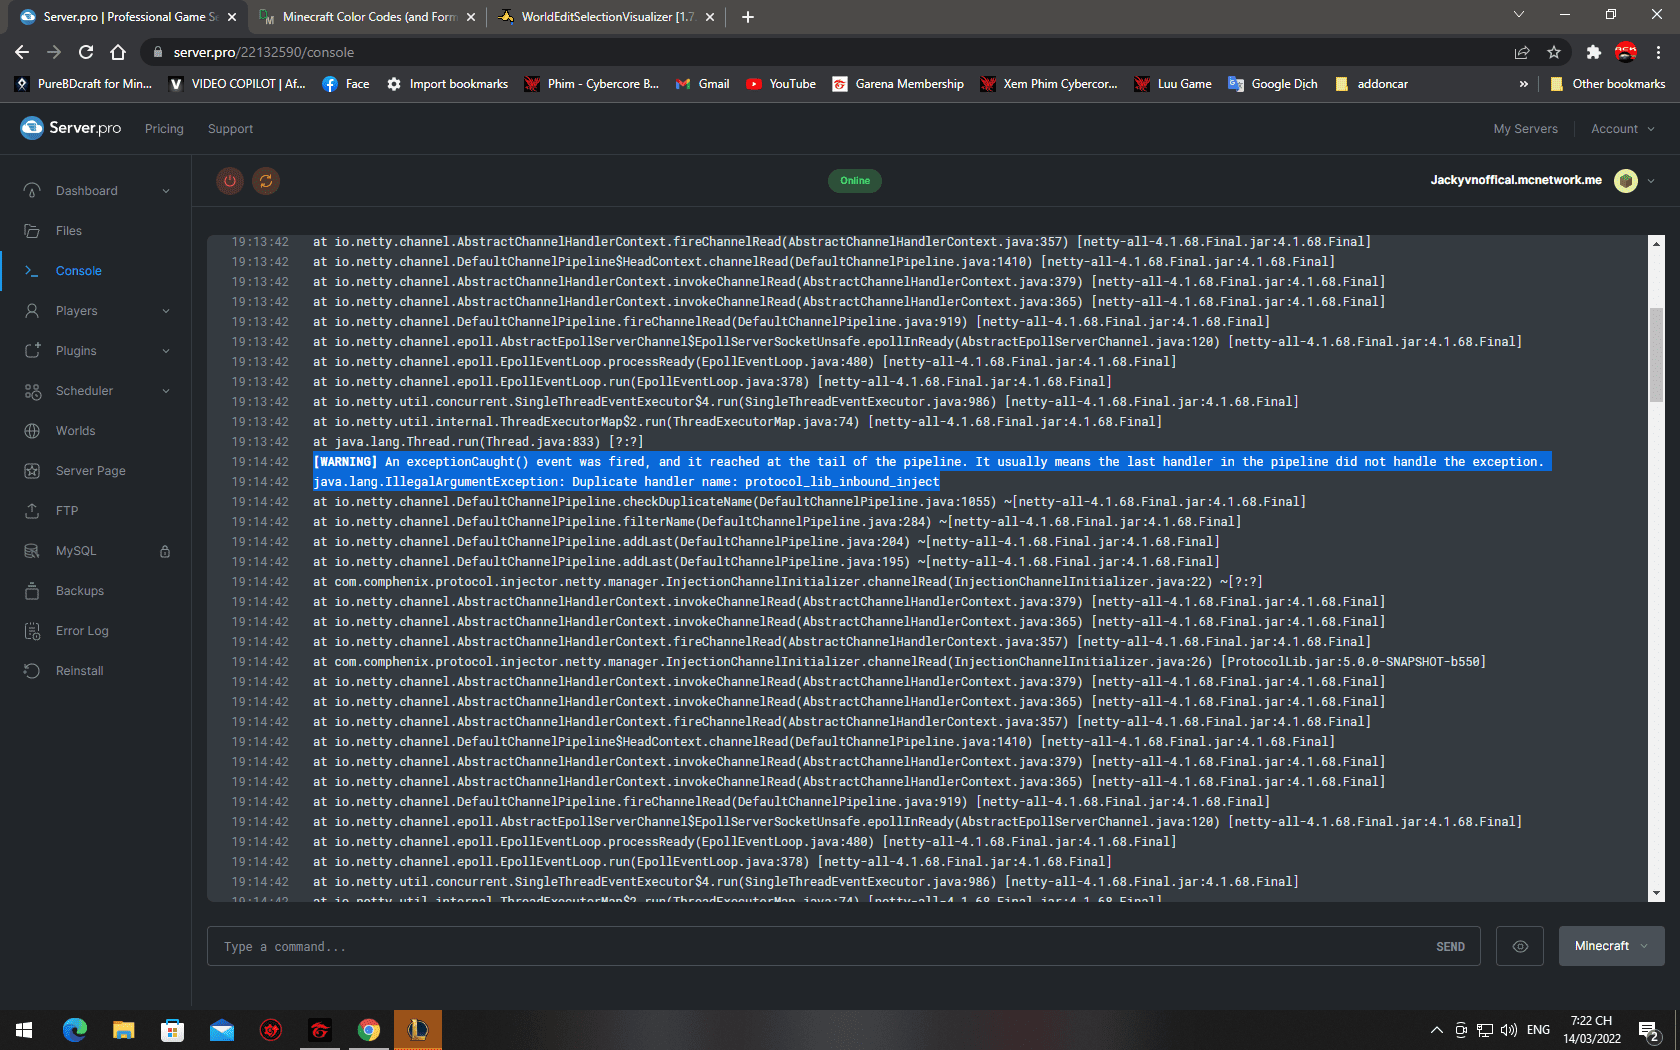Click the Reinstall icon in sidebar

coord(32,671)
